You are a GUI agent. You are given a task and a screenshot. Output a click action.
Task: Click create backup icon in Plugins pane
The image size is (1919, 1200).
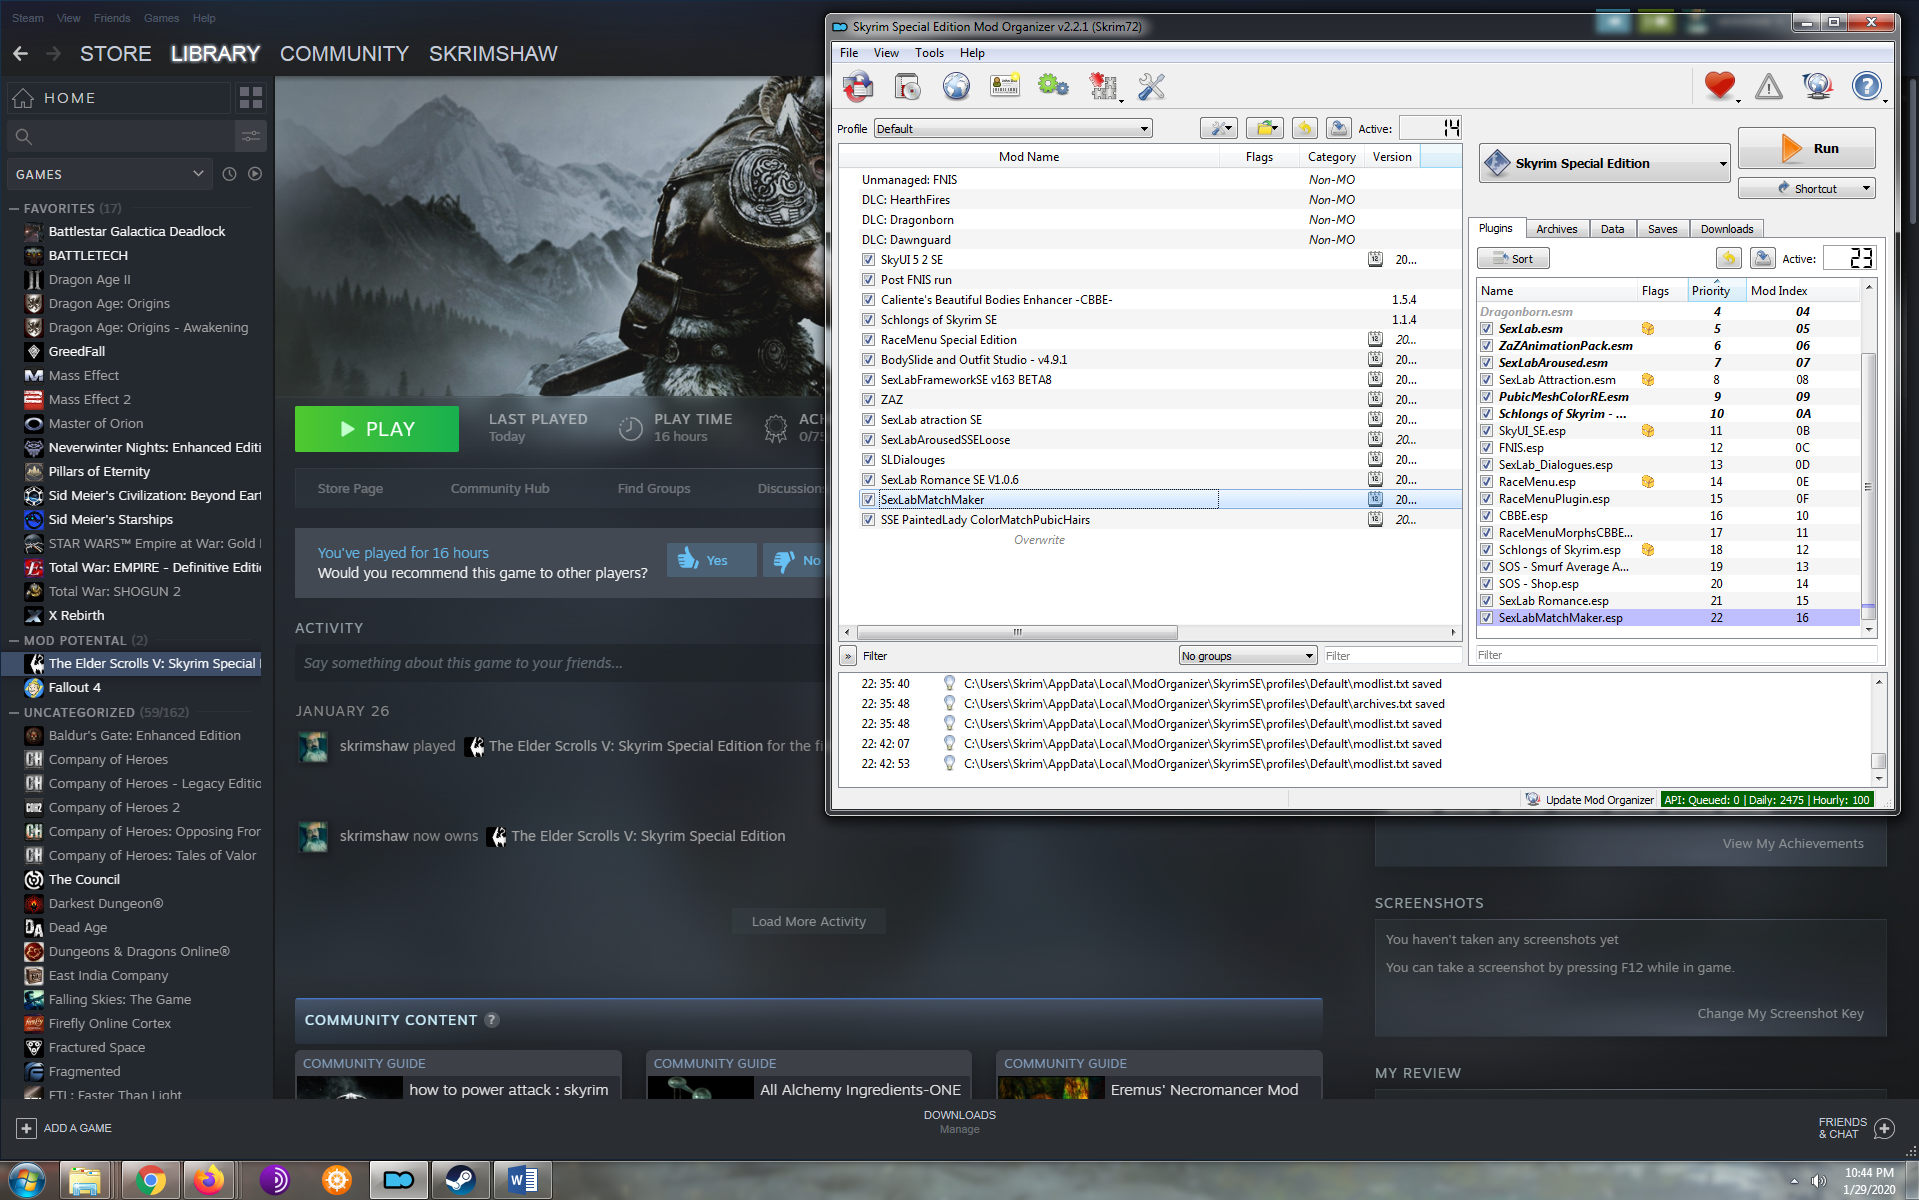[x=1762, y=258]
